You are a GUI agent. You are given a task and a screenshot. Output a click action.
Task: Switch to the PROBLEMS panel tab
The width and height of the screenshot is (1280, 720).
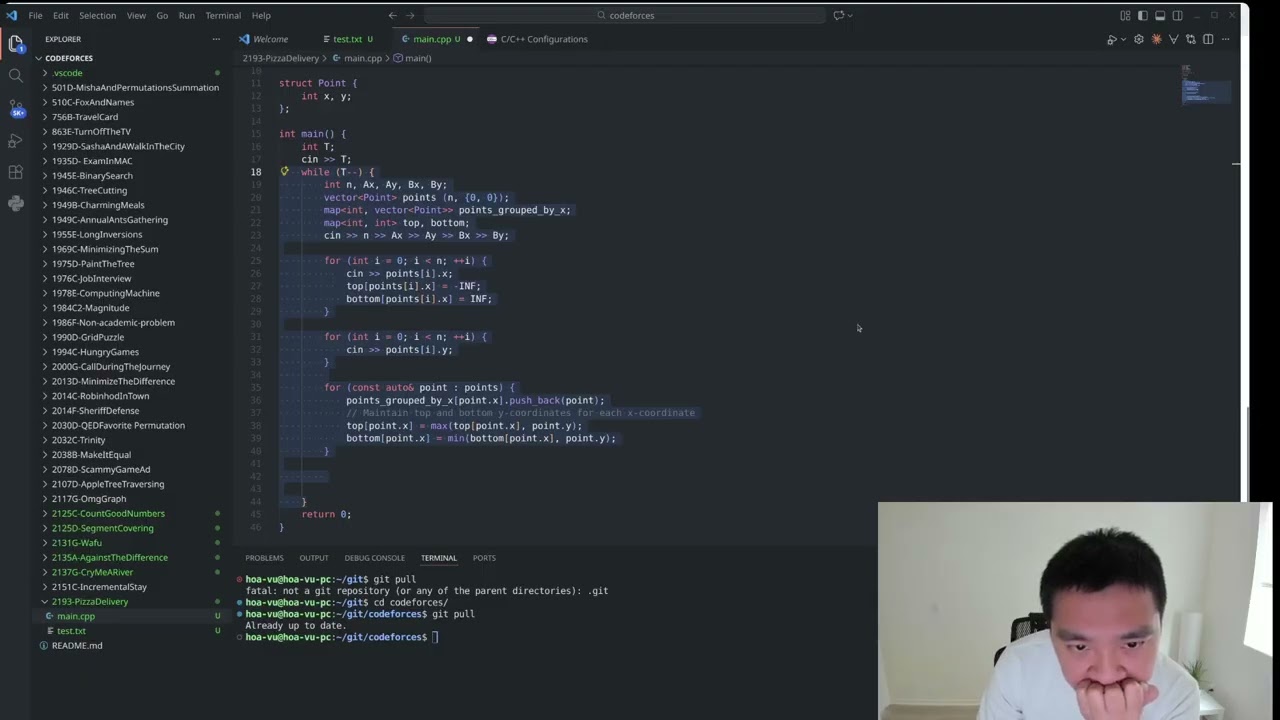[x=264, y=558]
